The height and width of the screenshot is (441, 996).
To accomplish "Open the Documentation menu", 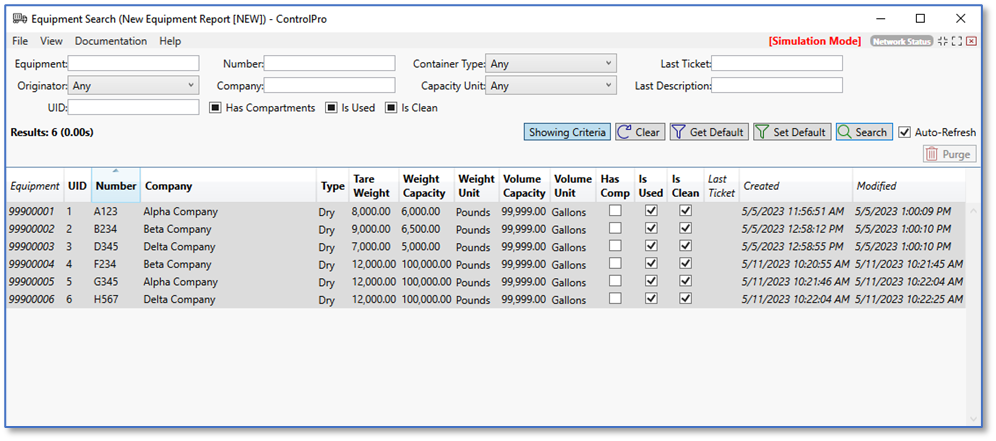I will [111, 41].
